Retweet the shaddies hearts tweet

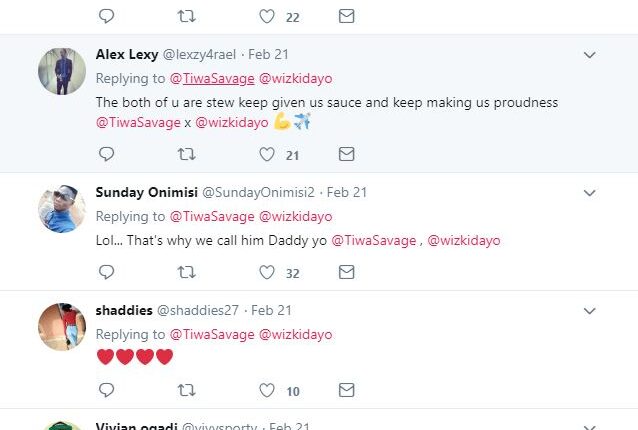(186, 390)
